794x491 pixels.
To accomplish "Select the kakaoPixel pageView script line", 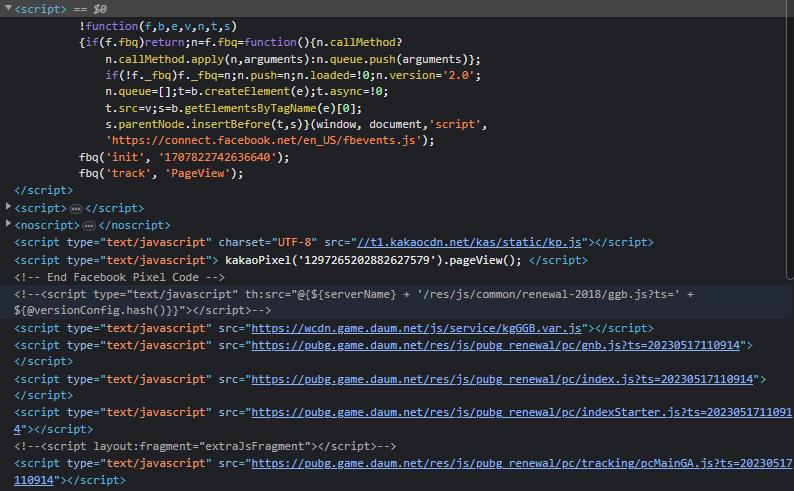I will pyautogui.click(x=301, y=260).
